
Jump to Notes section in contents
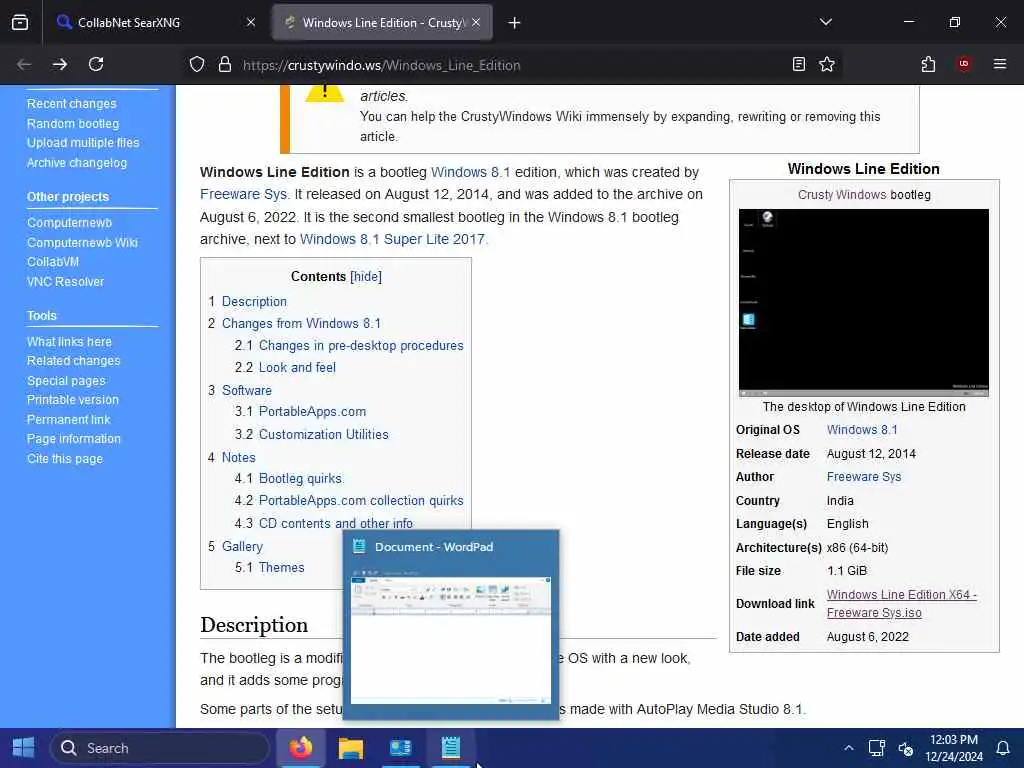click(238, 458)
